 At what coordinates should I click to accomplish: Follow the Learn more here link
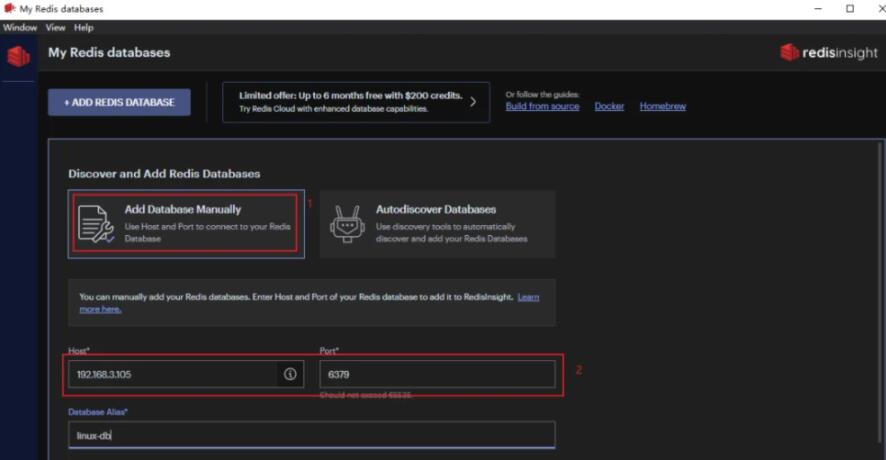tap(528, 297)
